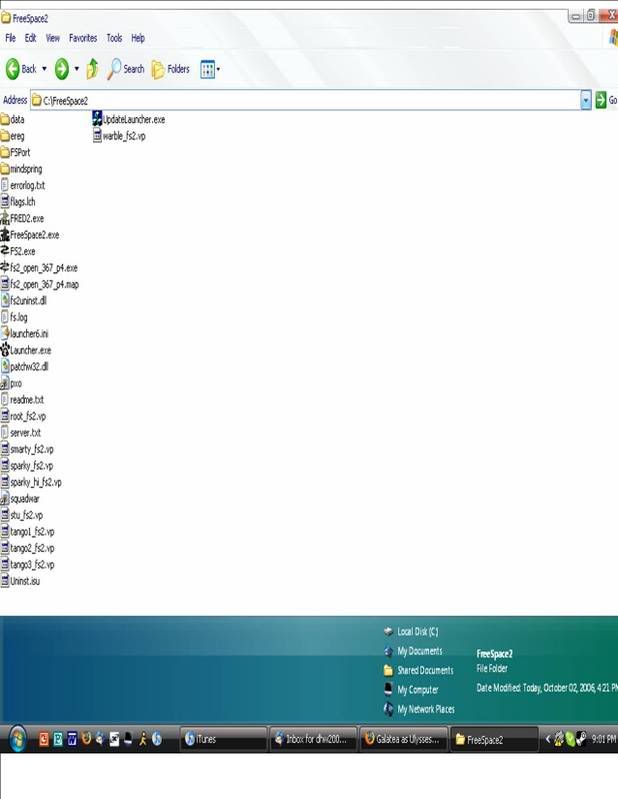Select tango2_fs2.vp file
The height and width of the screenshot is (799, 618).
28,548
